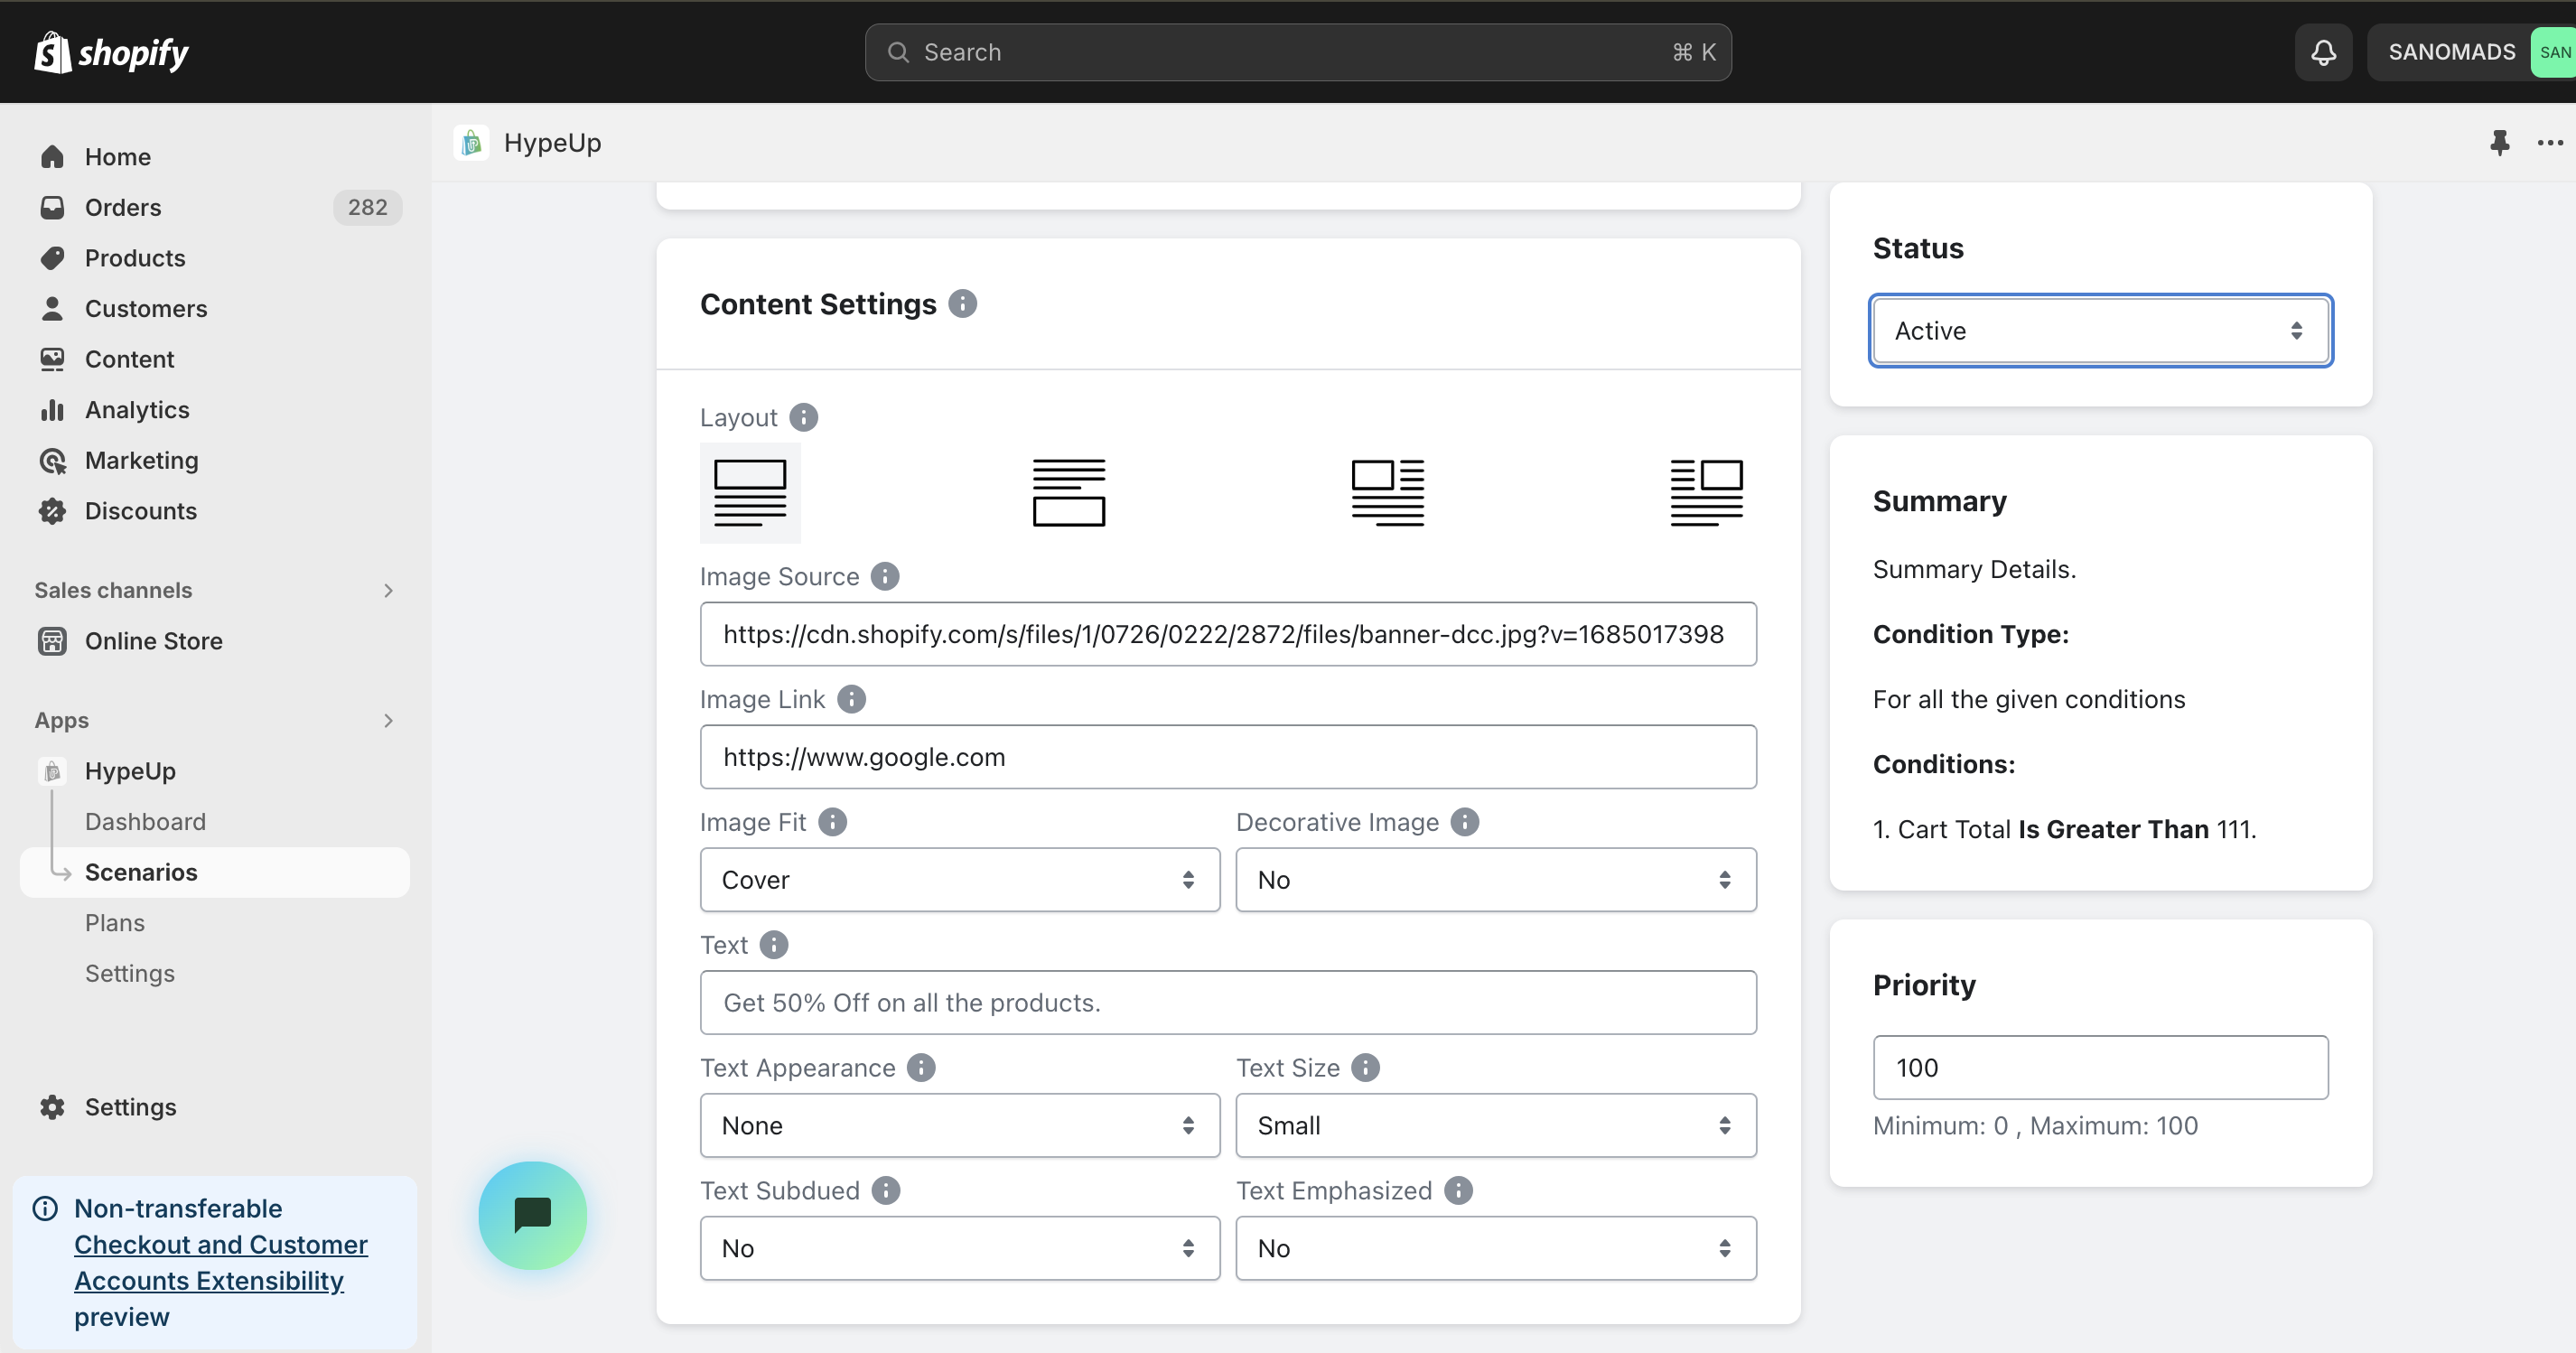The image size is (2576, 1353).
Task: Open the Text Size Small dropdown
Action: [x=1495, y=1125]
